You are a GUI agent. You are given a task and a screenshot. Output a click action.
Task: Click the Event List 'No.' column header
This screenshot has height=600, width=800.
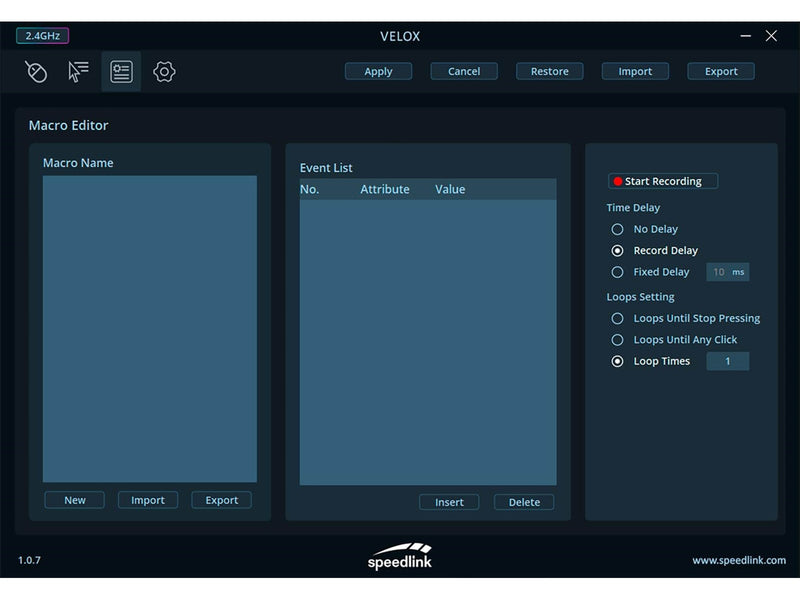(x=309, y=189)
